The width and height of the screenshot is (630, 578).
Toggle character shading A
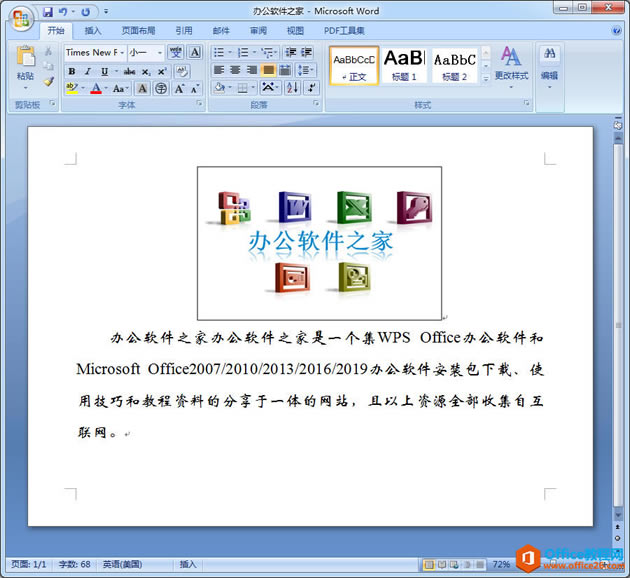(x=142, y=88)
